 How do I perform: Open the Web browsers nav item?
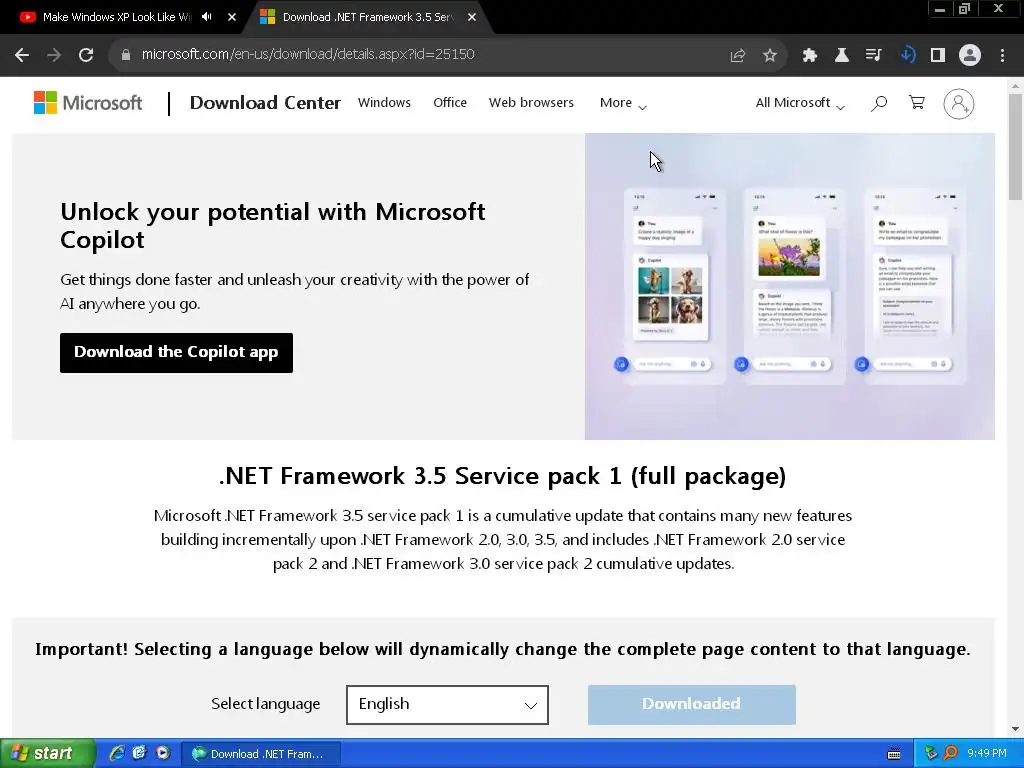[531, 103]
